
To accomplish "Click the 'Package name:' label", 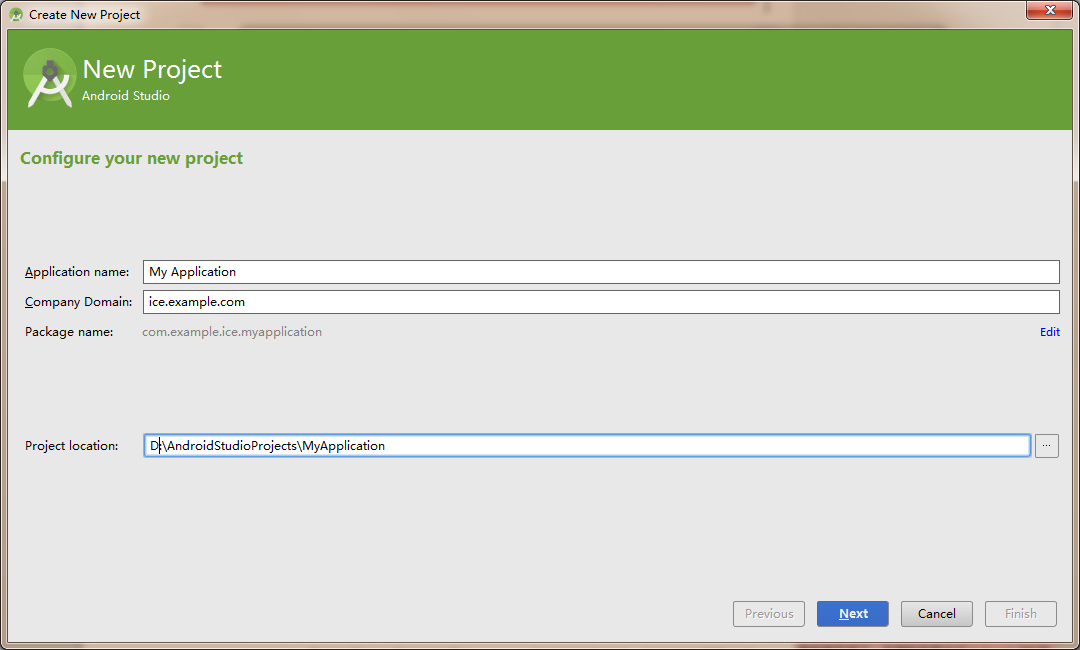I will [69, 332].
